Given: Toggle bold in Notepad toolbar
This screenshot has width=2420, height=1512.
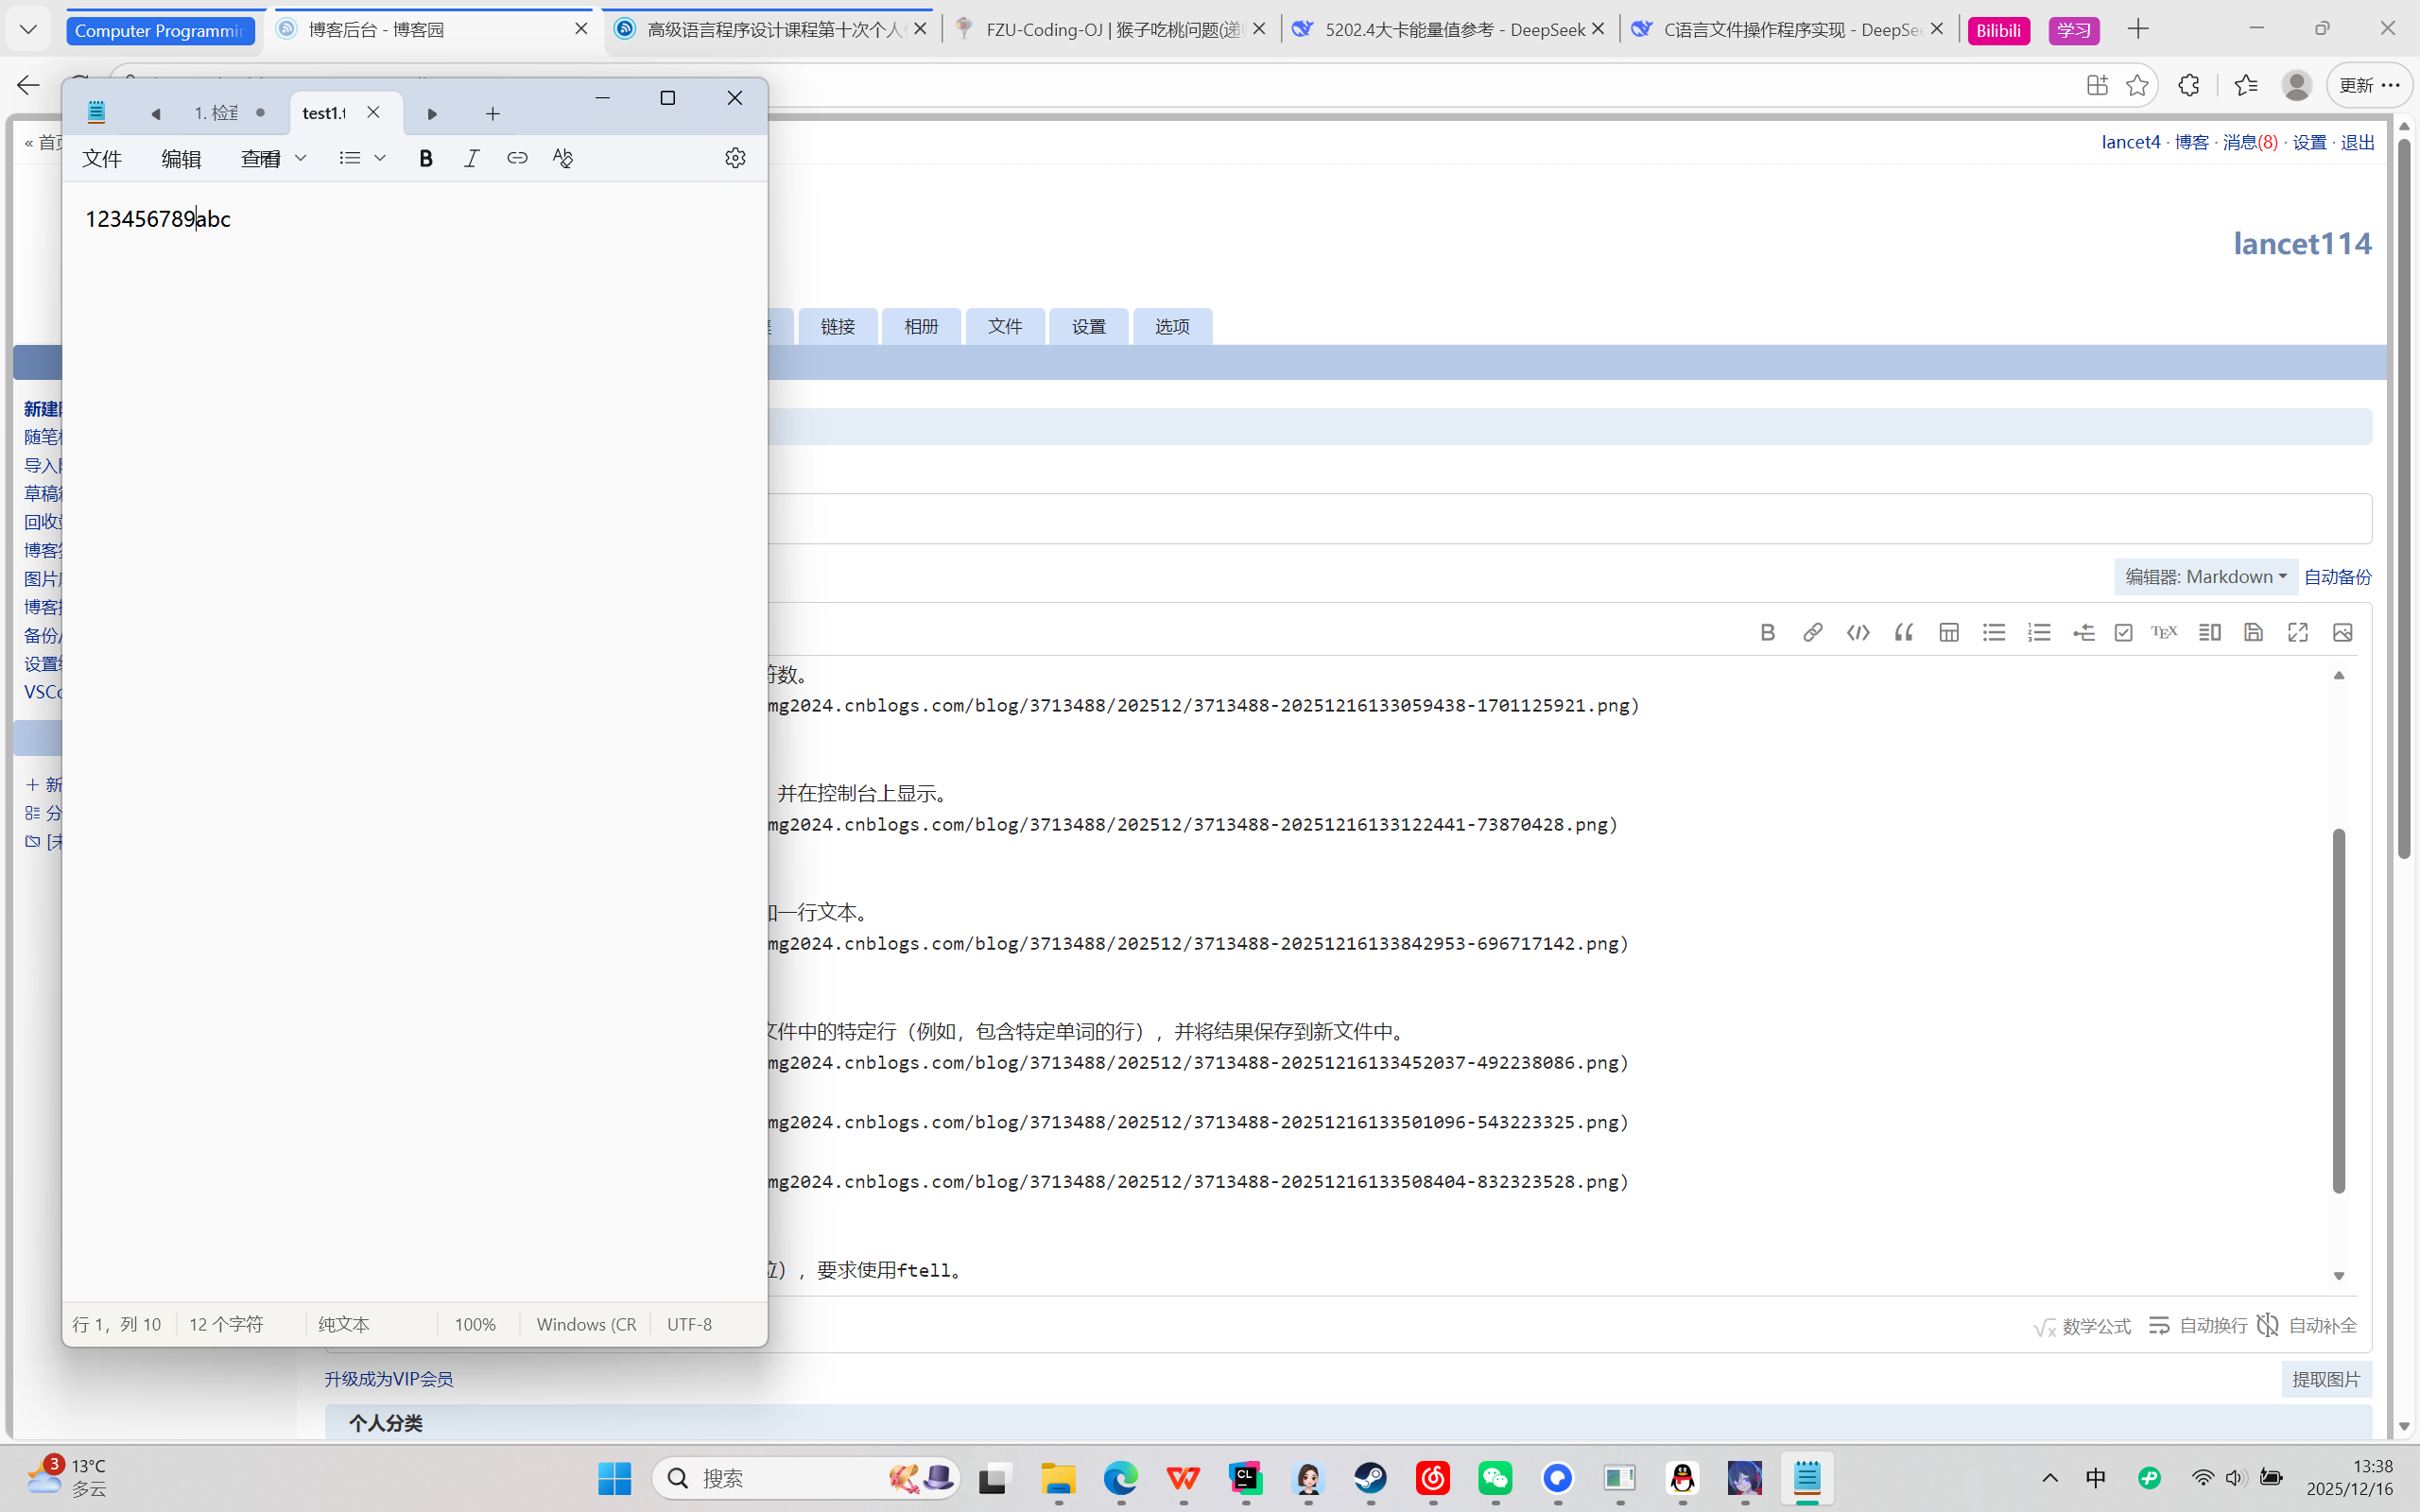Looking at the screenshot, I should click(426, 158).
